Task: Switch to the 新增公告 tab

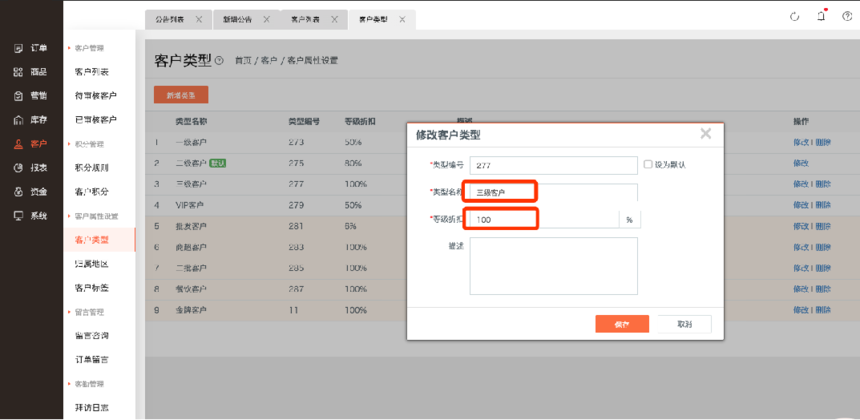Action: 237,19
